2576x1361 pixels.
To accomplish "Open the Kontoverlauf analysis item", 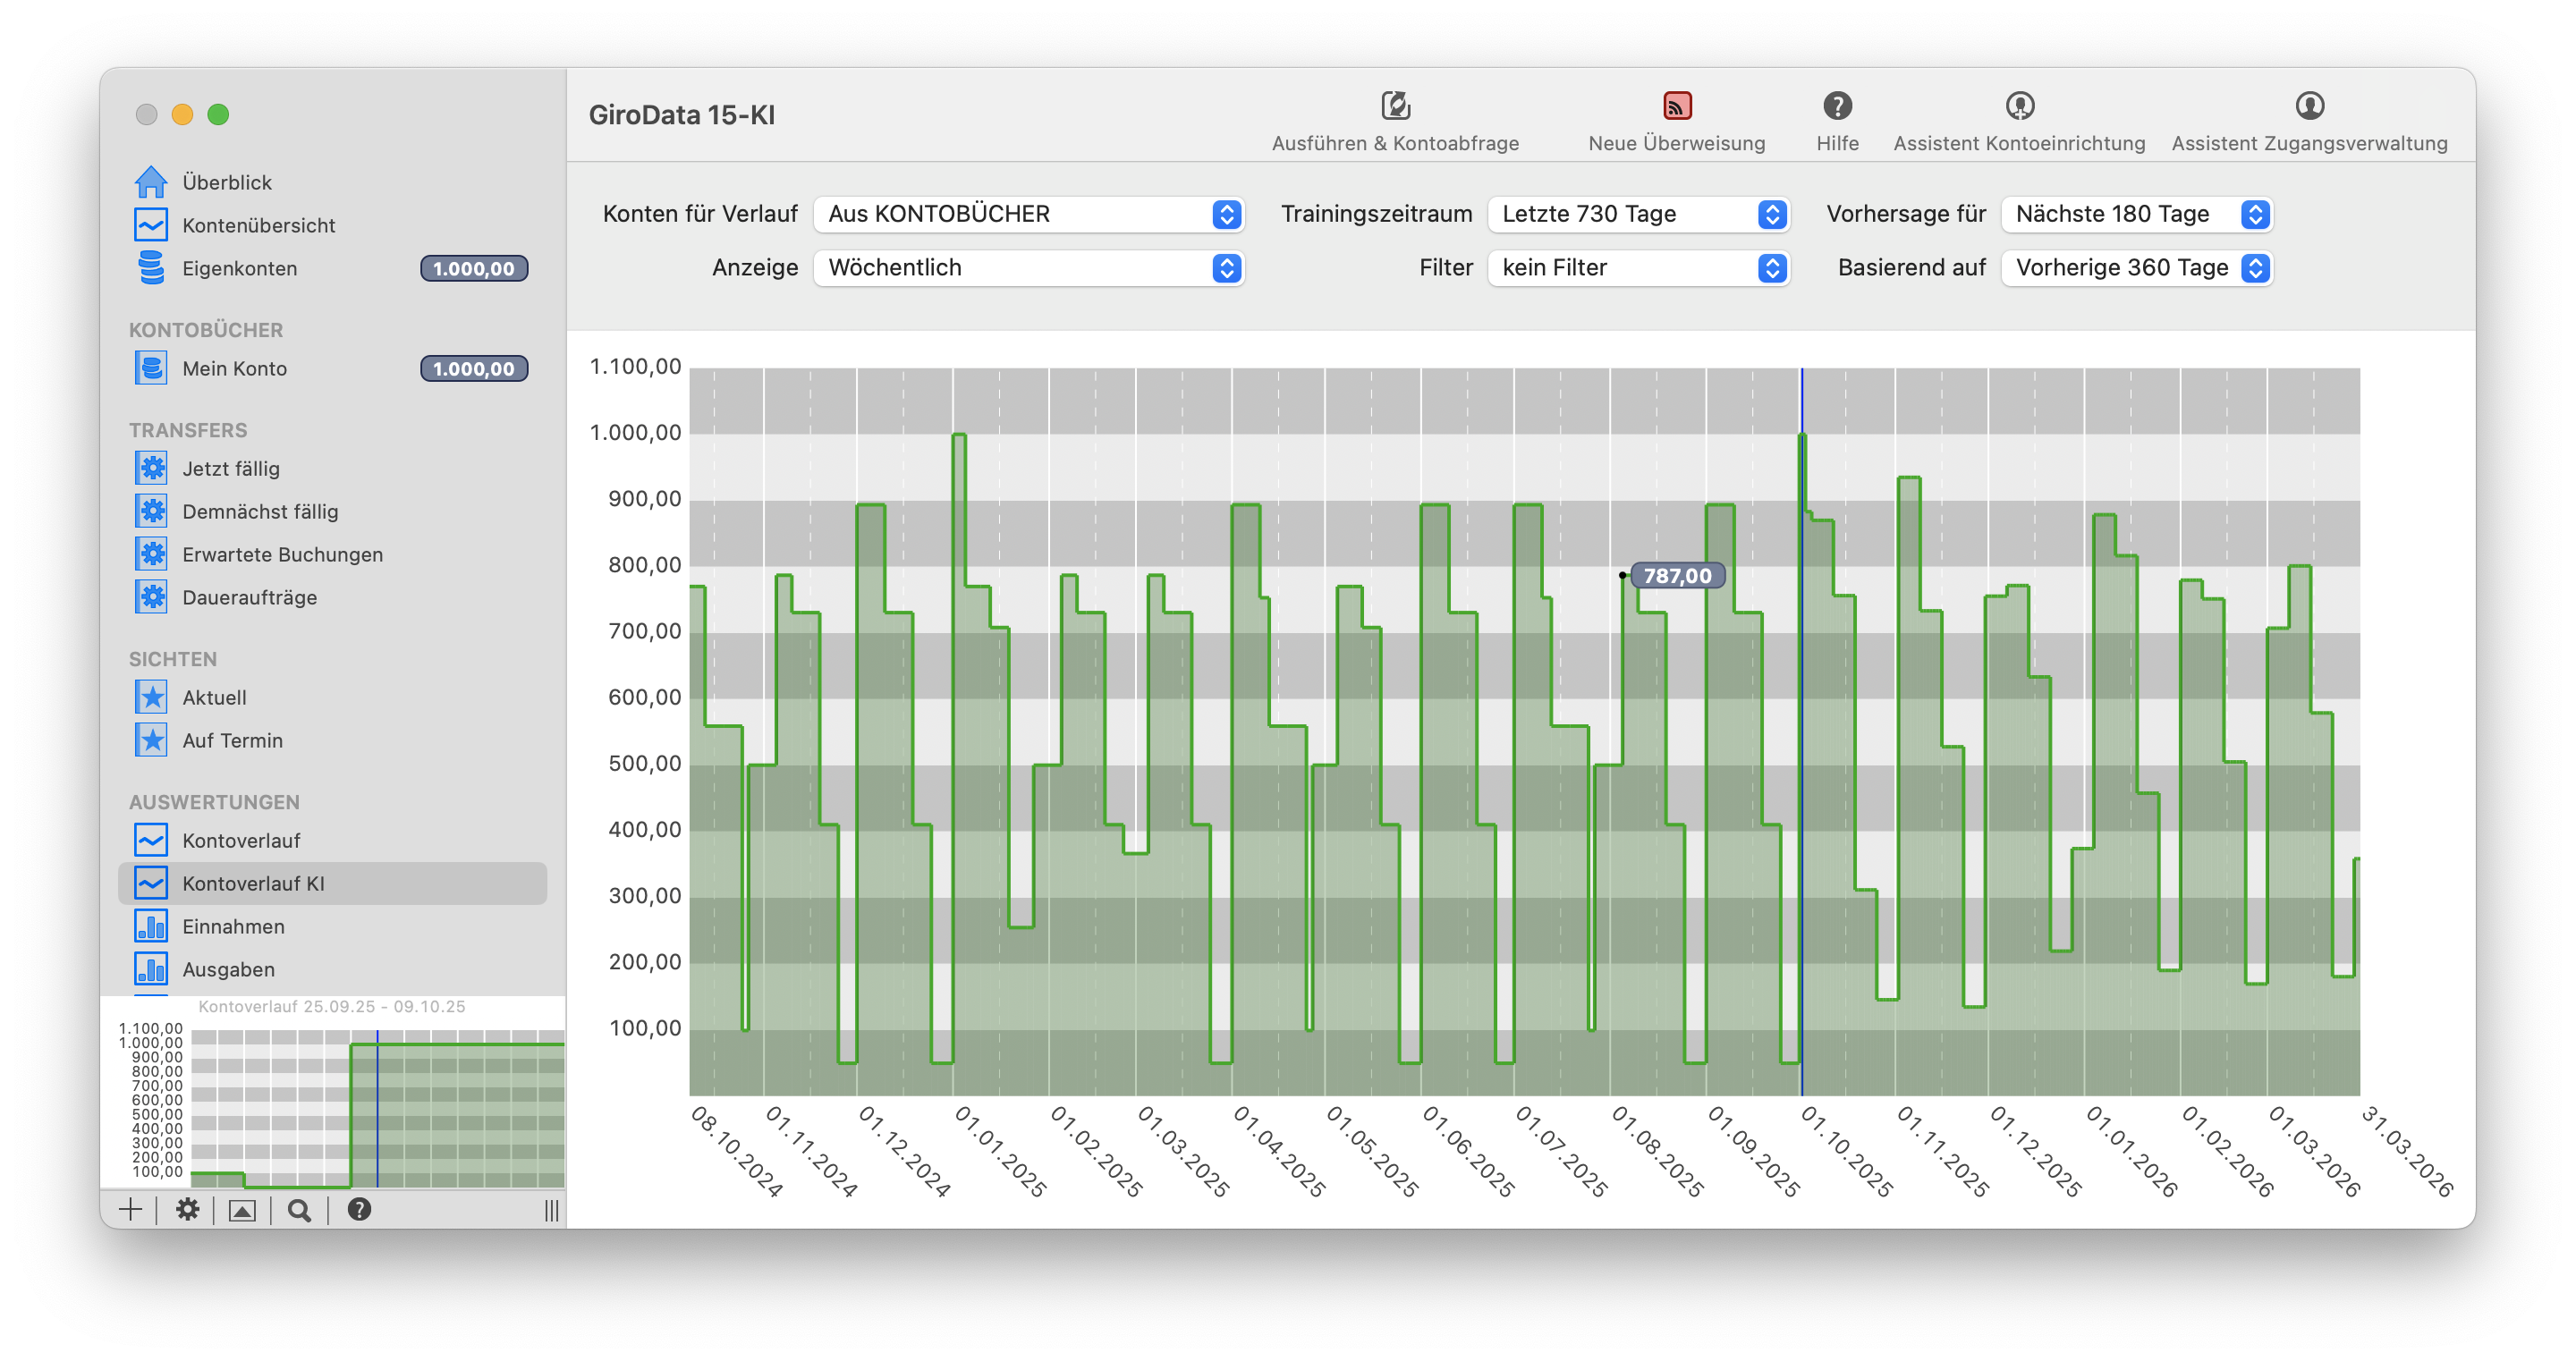I will tap(241, 840).
